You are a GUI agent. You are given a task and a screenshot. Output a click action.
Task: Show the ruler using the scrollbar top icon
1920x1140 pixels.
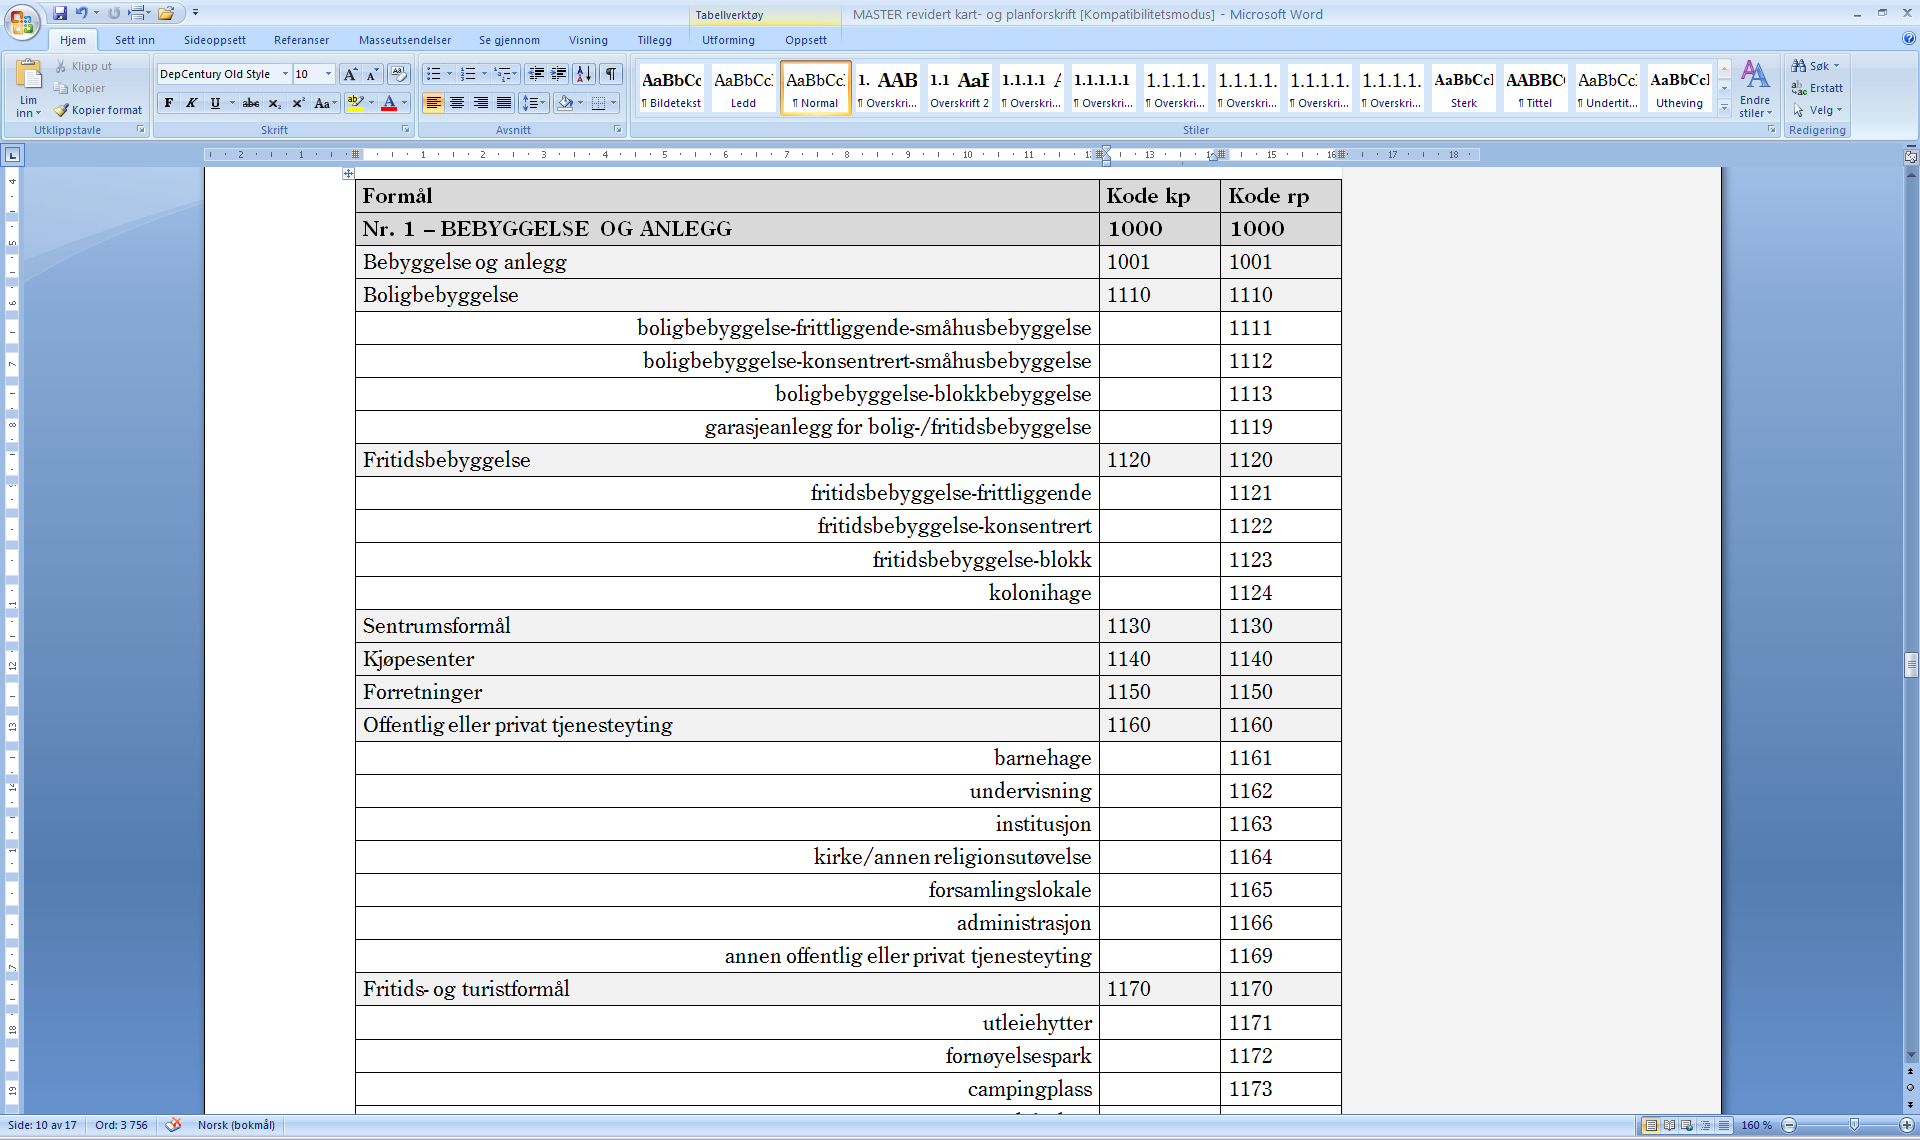click(1911, 157)
